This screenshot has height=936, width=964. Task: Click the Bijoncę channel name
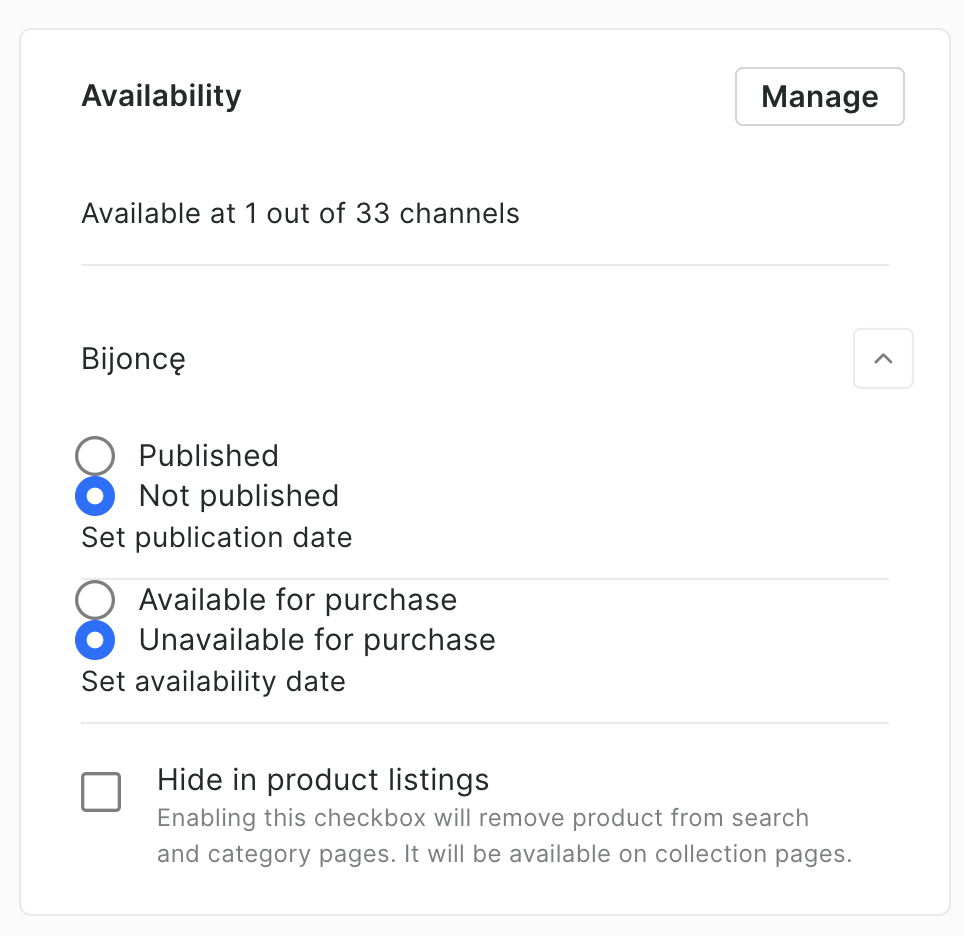[x=133, y=359]
